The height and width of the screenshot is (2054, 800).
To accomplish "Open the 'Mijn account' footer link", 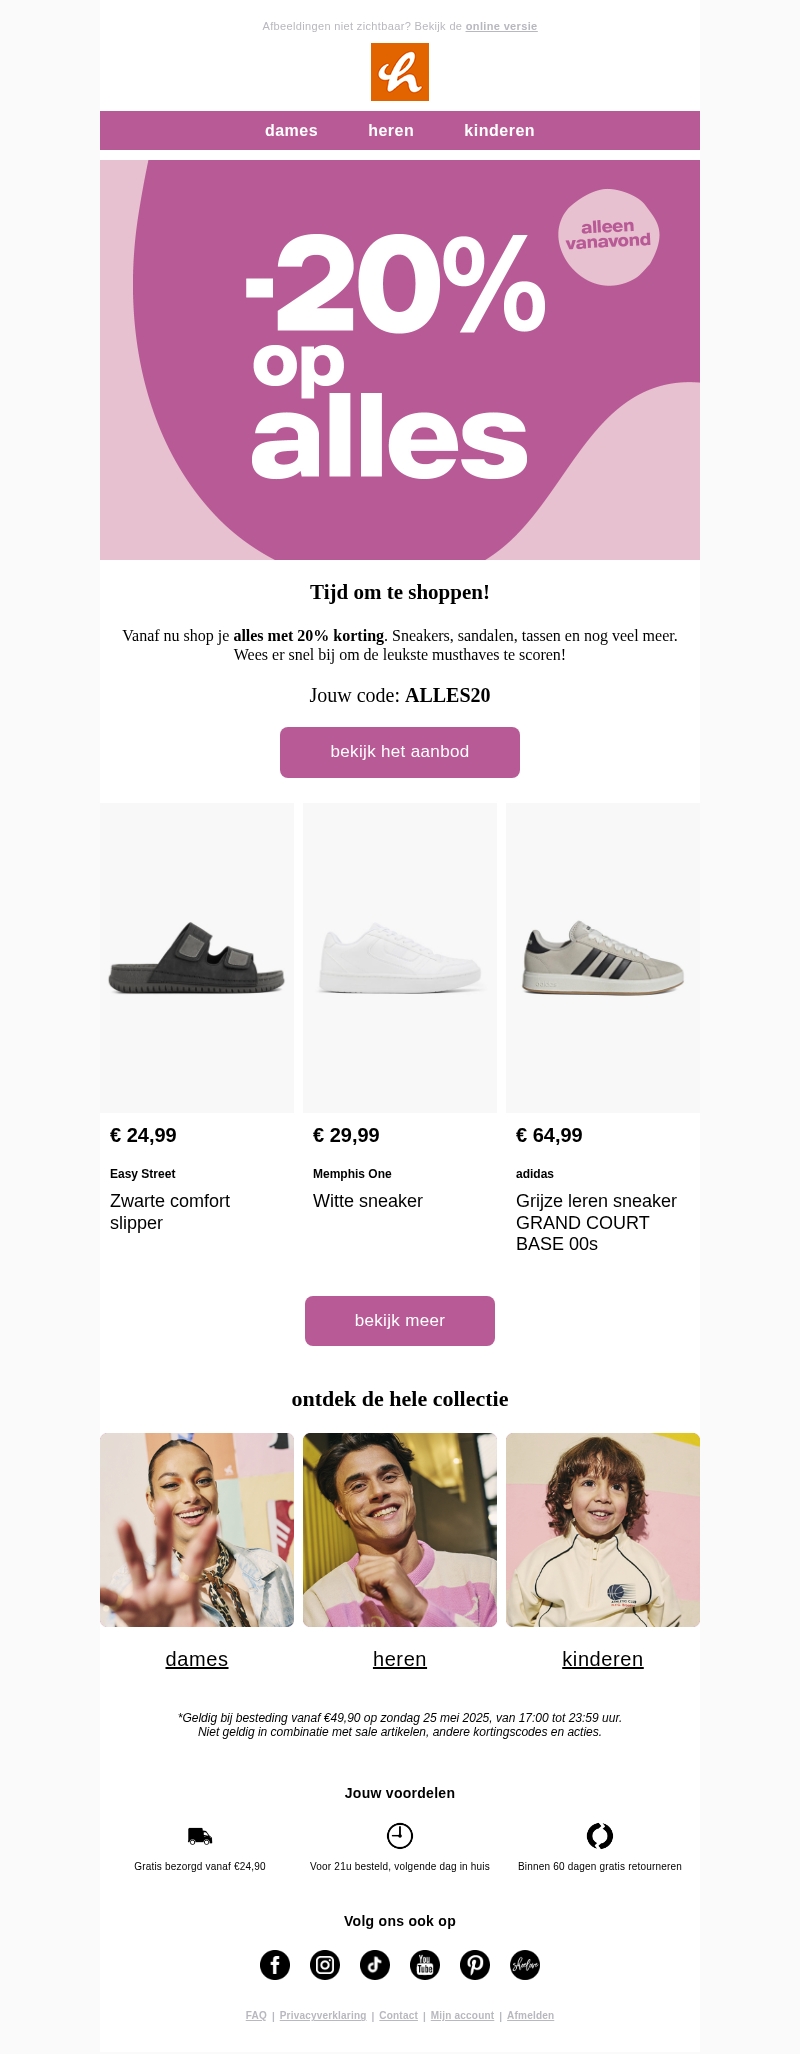I will click(462, 2016).
